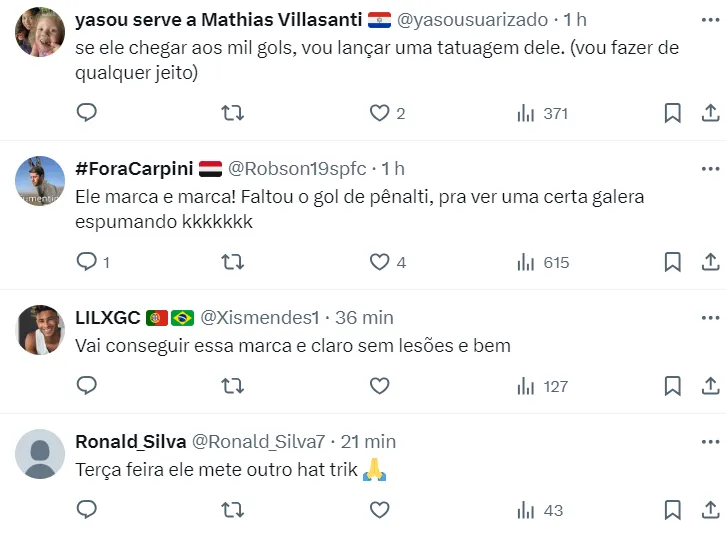
Task: Like yasou's tweet with 2 likes
Action: (380, 113)
